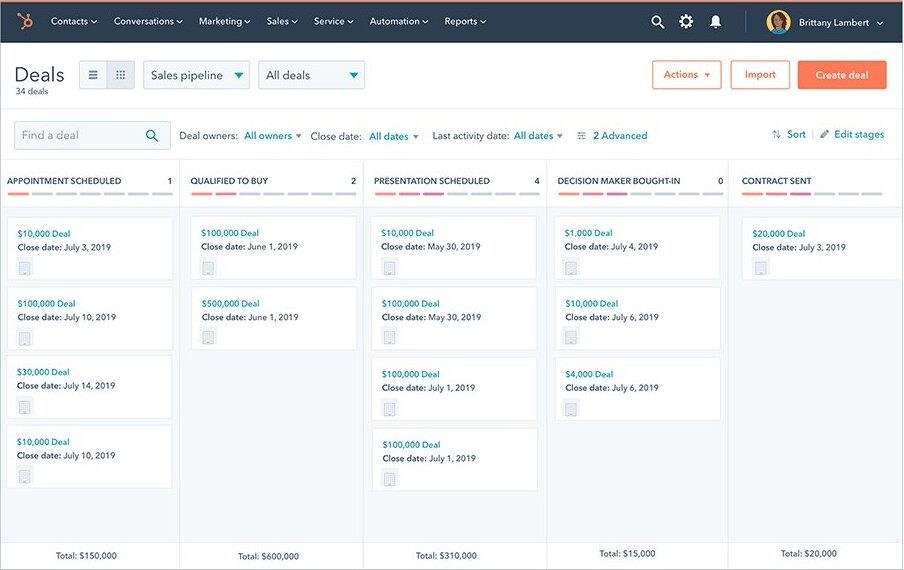
Task: Click the magnifier in Find a deal box
Action: pos(152,135)
